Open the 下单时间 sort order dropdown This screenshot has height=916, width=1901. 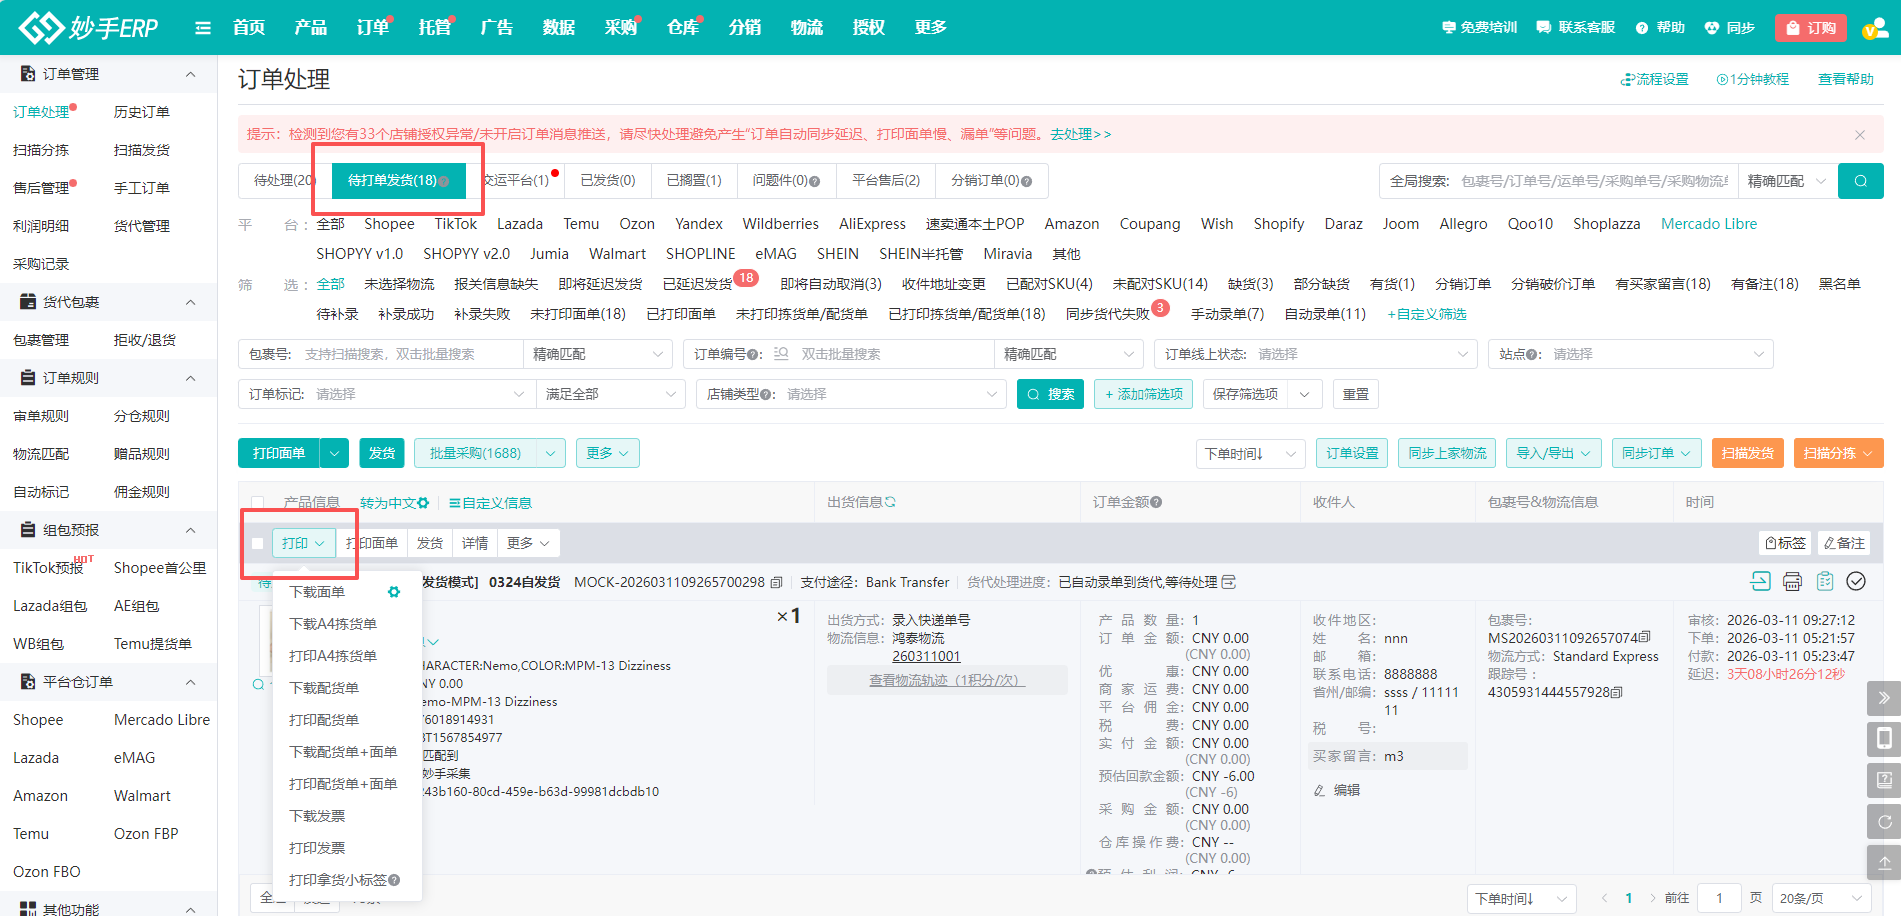[1248, 453]
